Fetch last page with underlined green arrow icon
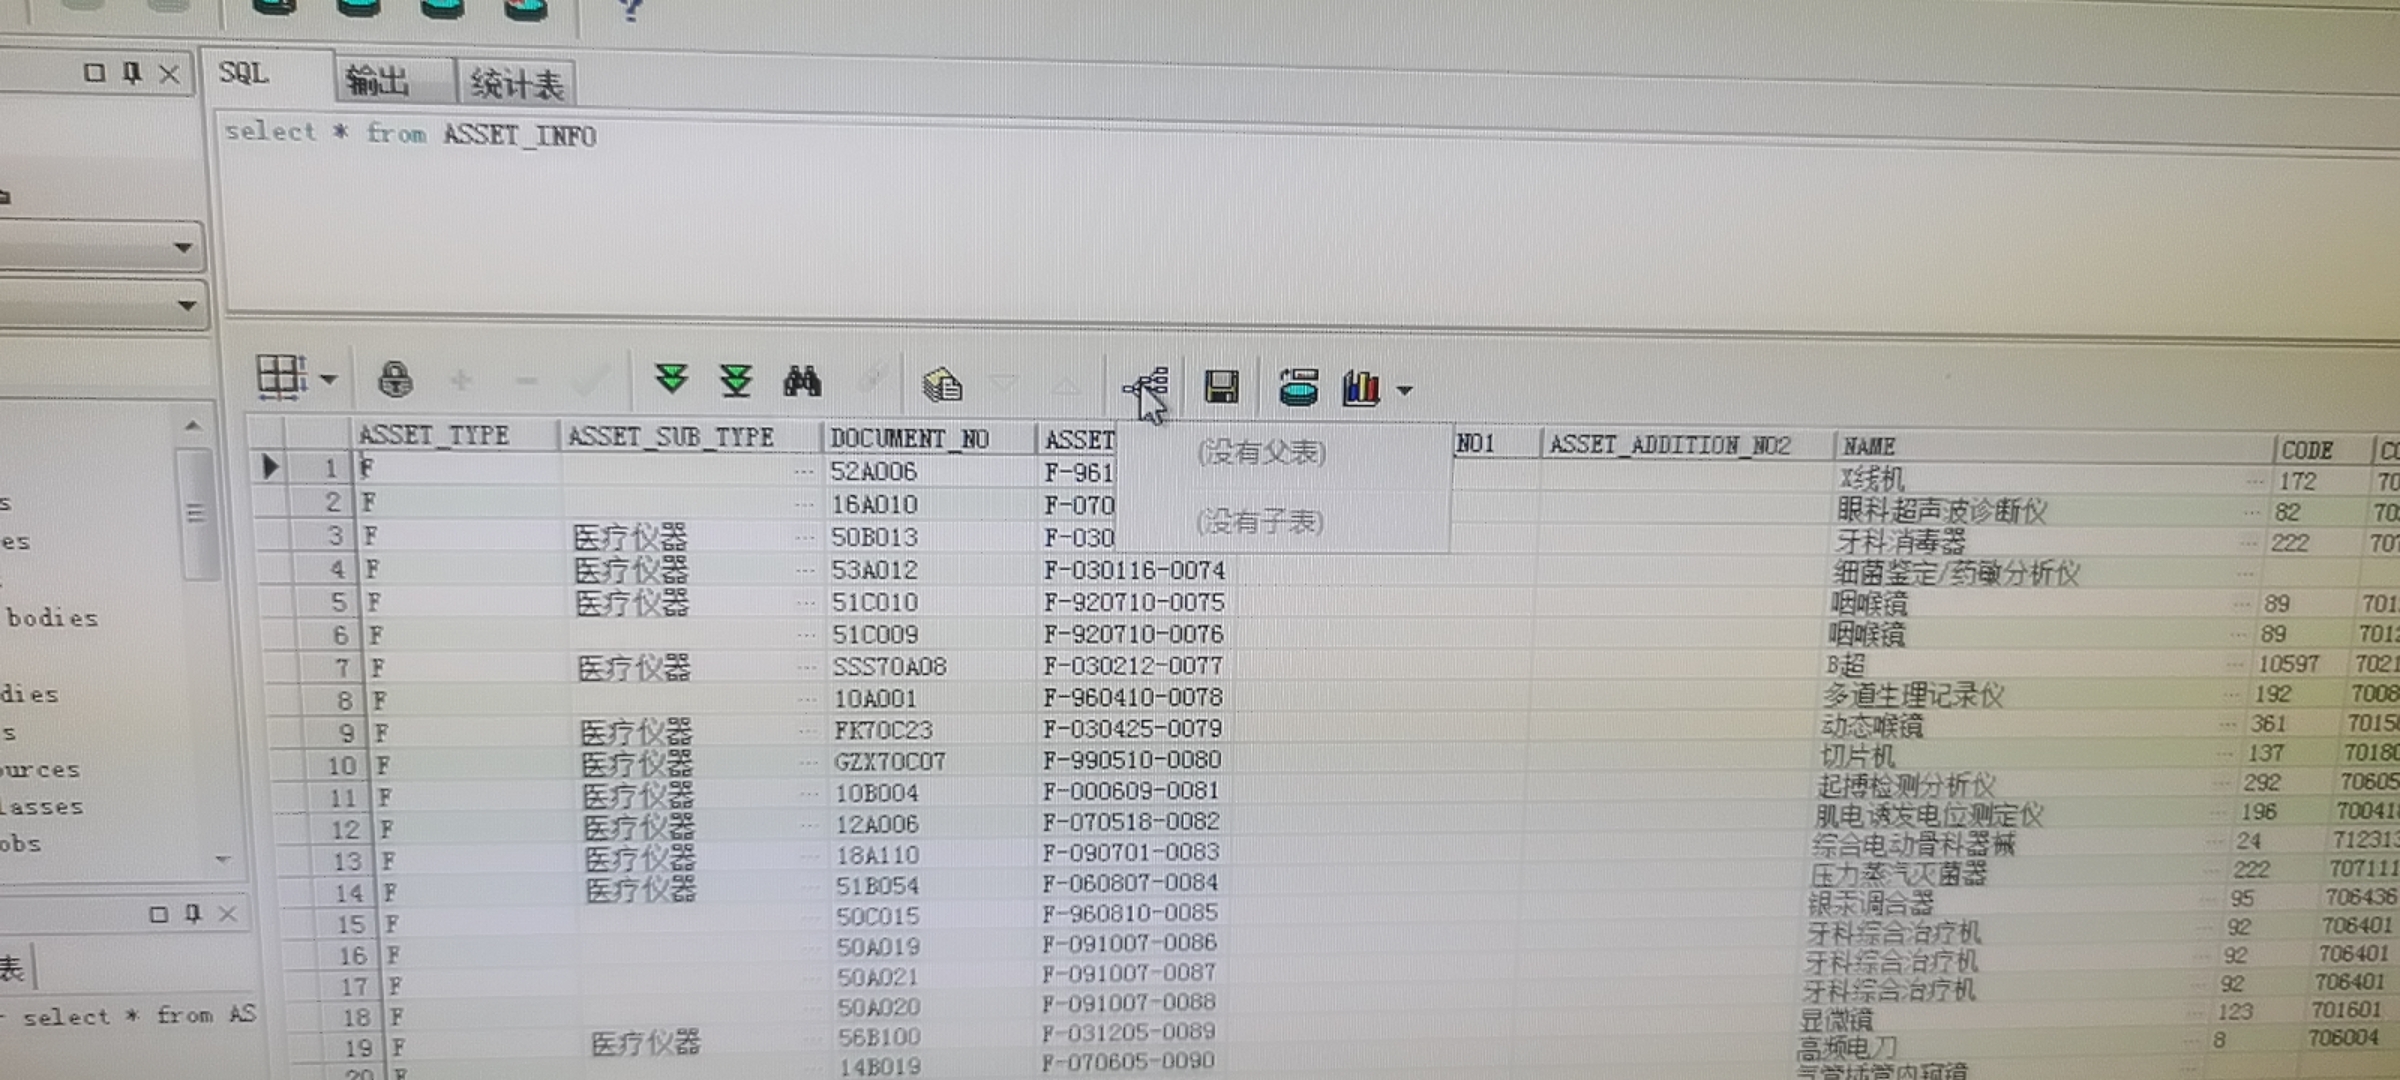 (737, 380)
